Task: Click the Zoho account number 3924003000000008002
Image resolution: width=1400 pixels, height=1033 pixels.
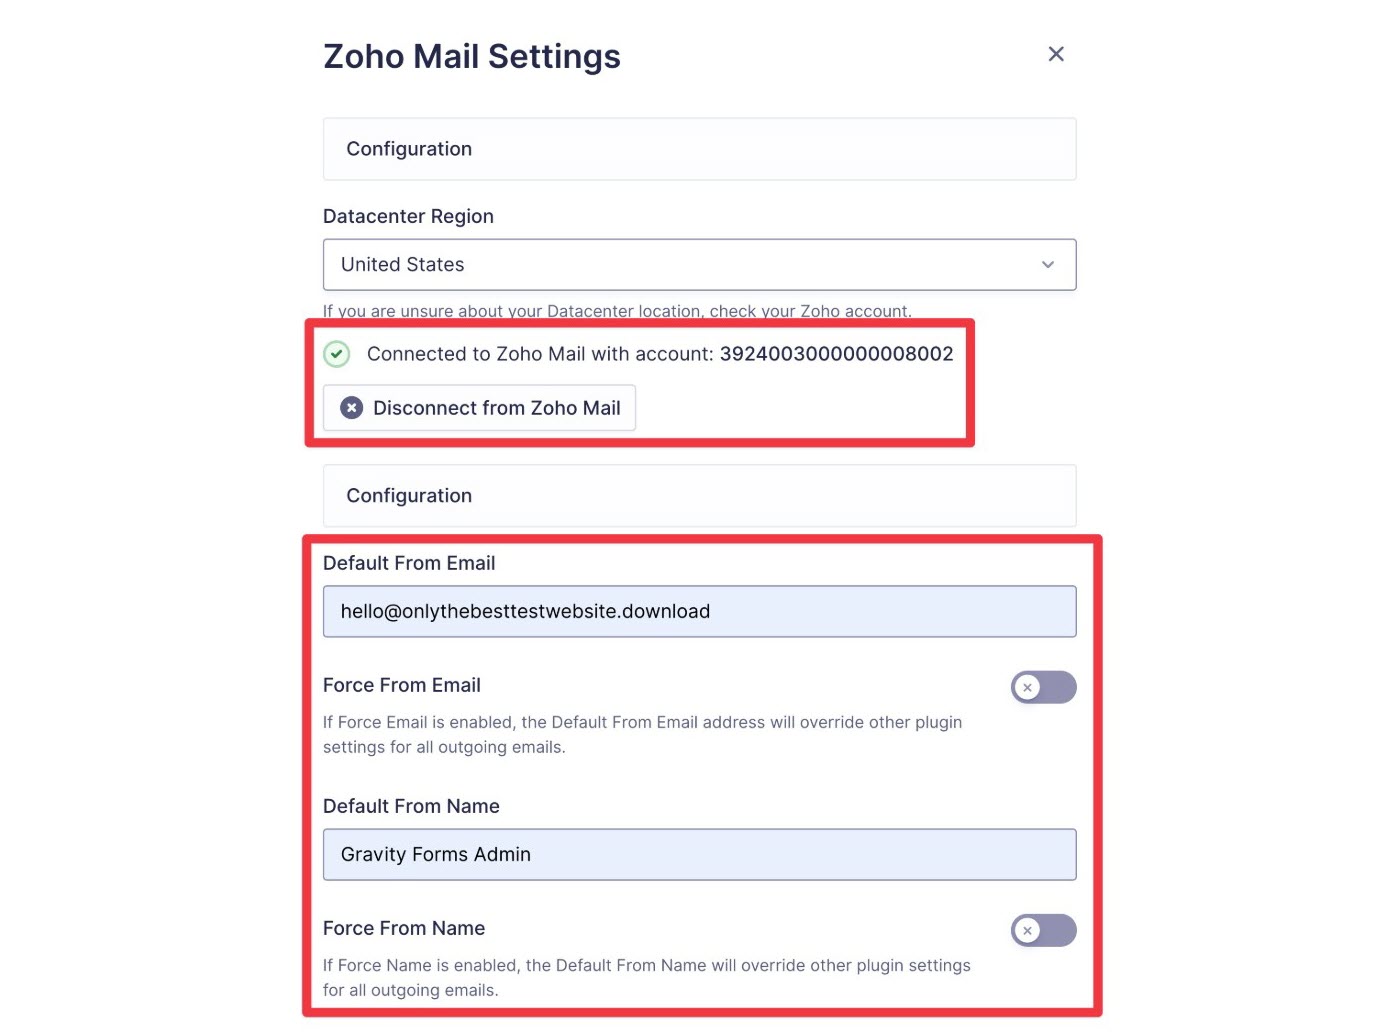Action: click(837, 354)
